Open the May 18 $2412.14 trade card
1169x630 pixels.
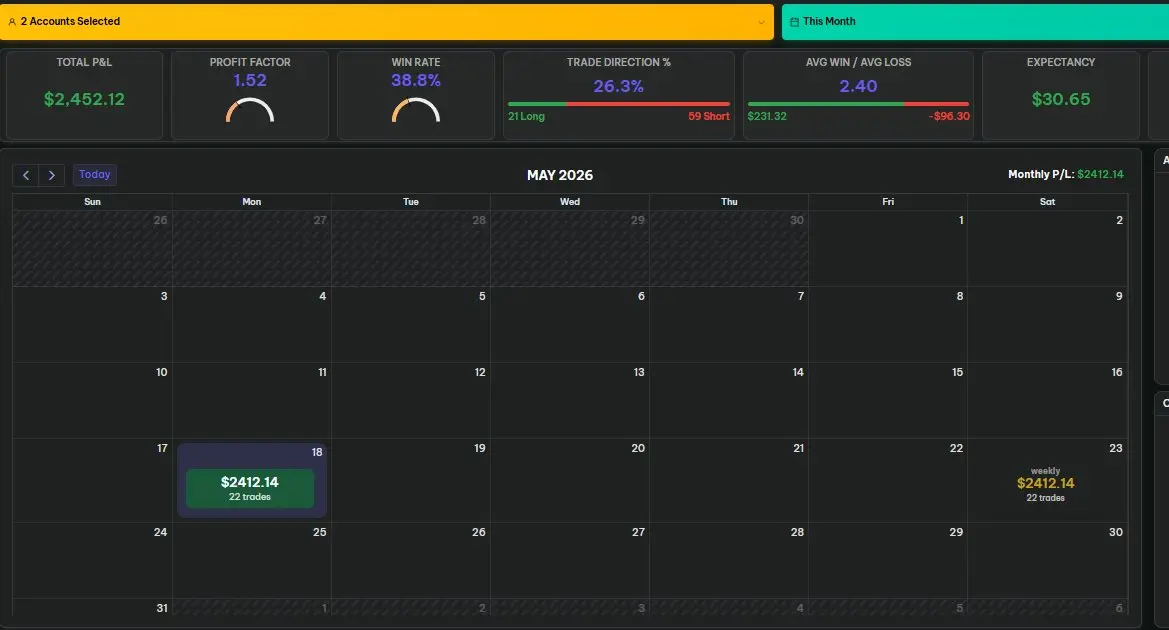point(250,488)
